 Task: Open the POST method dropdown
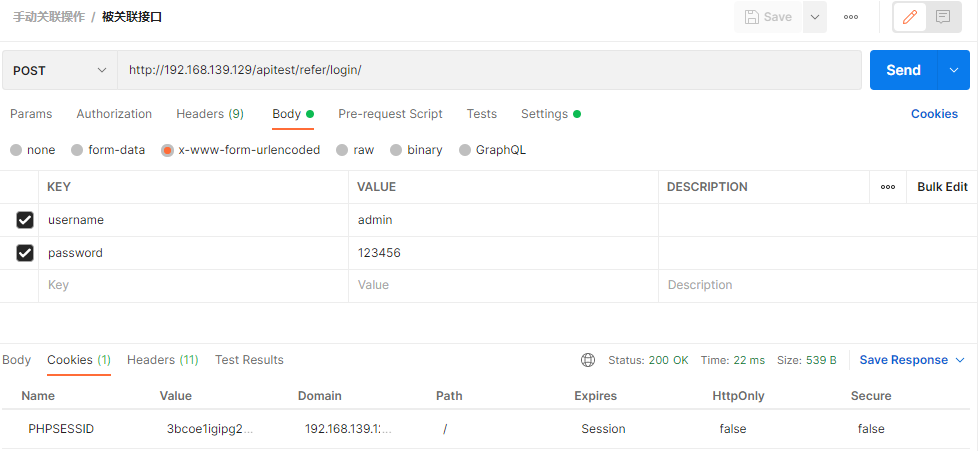tap(59, 70)
